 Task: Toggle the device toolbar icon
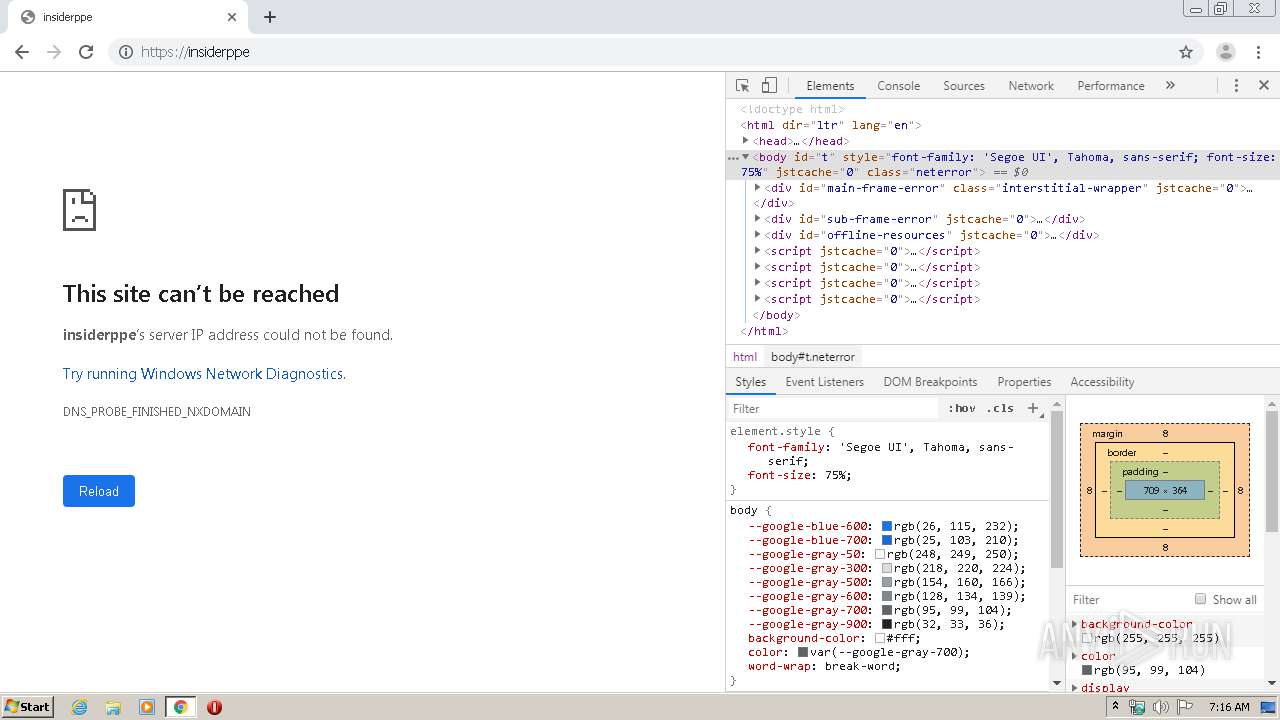(x=769, y=86)
